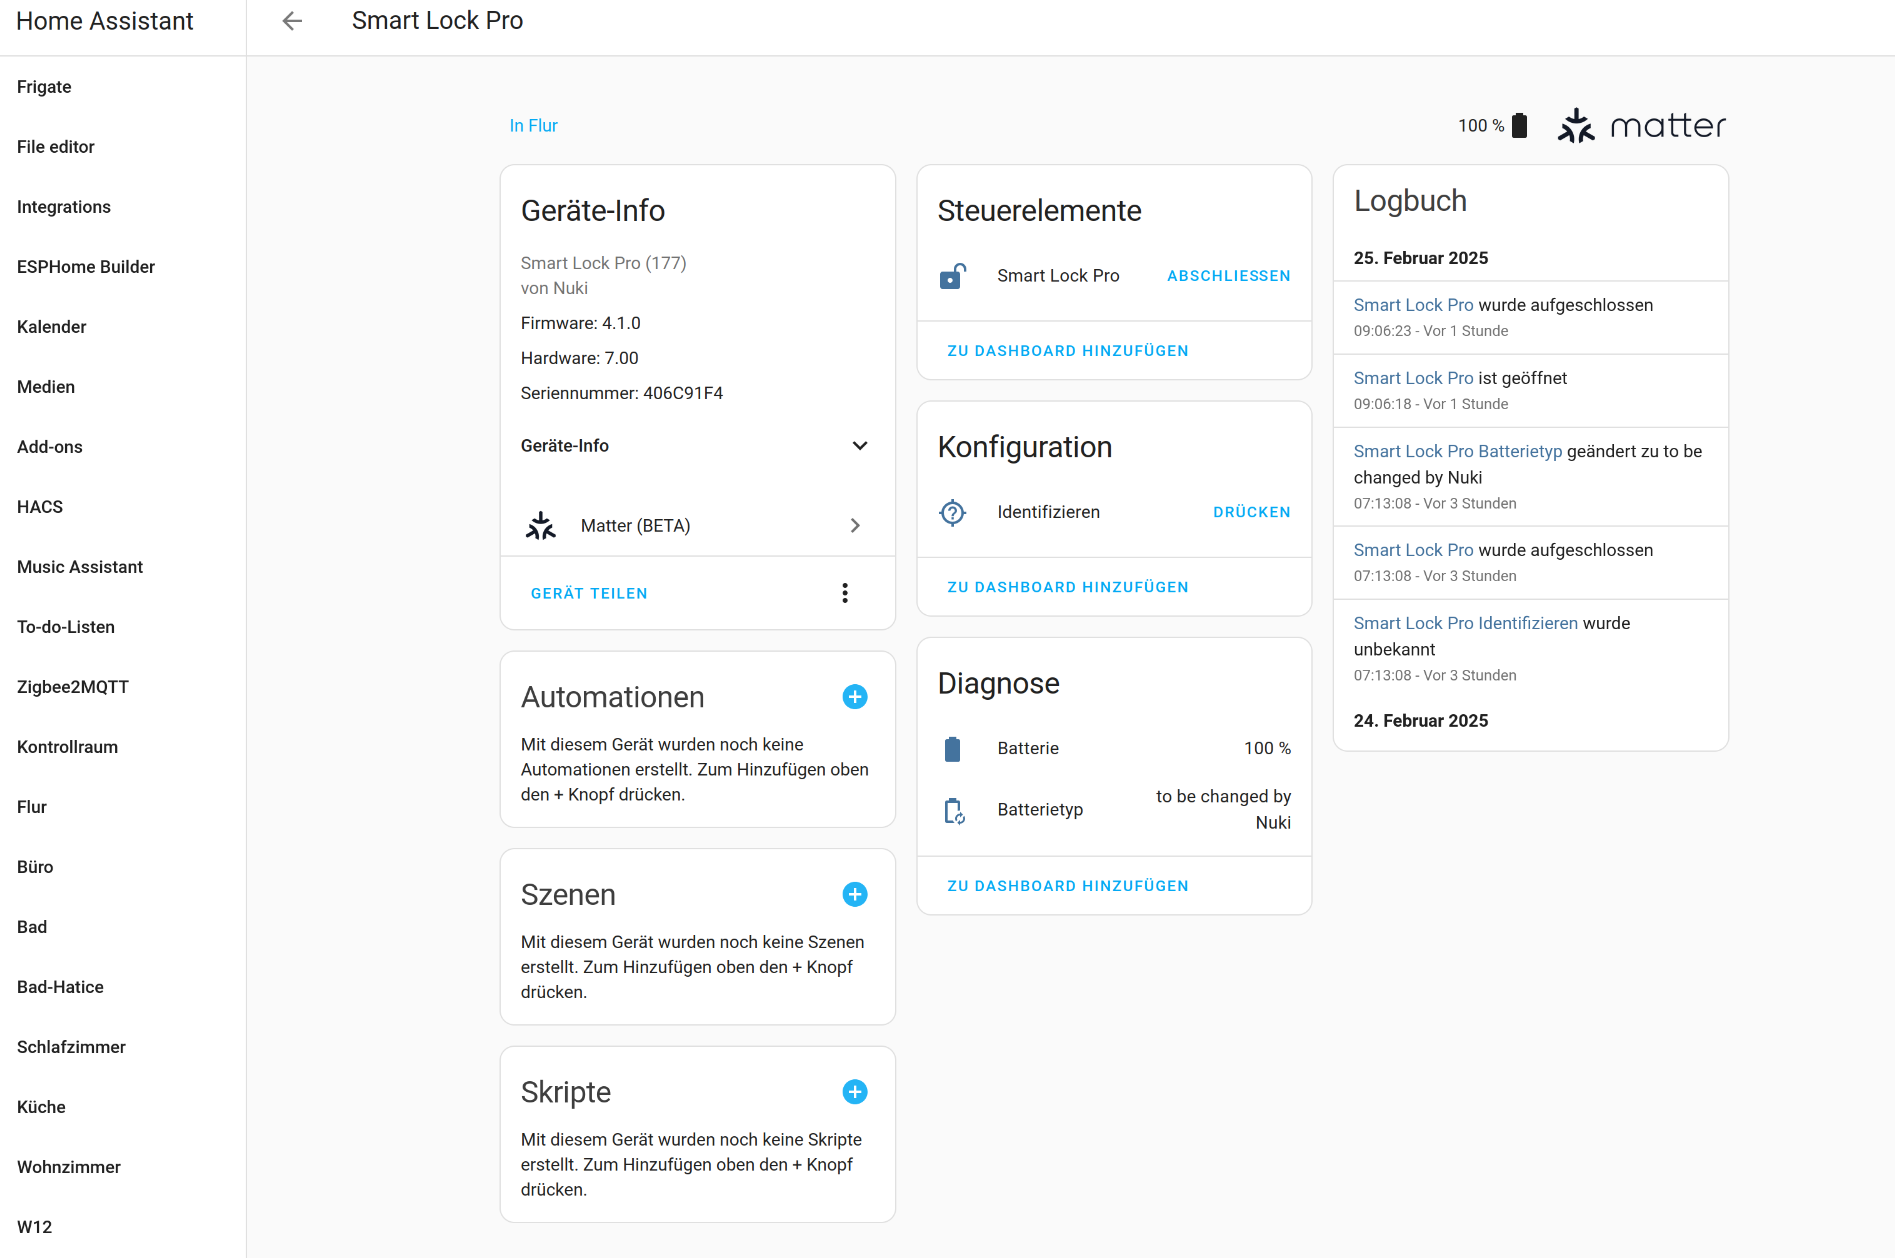Click the GERÄT TEILEN button
The height and width of the screenshot is (1258, 1895).
click(589, 594)
